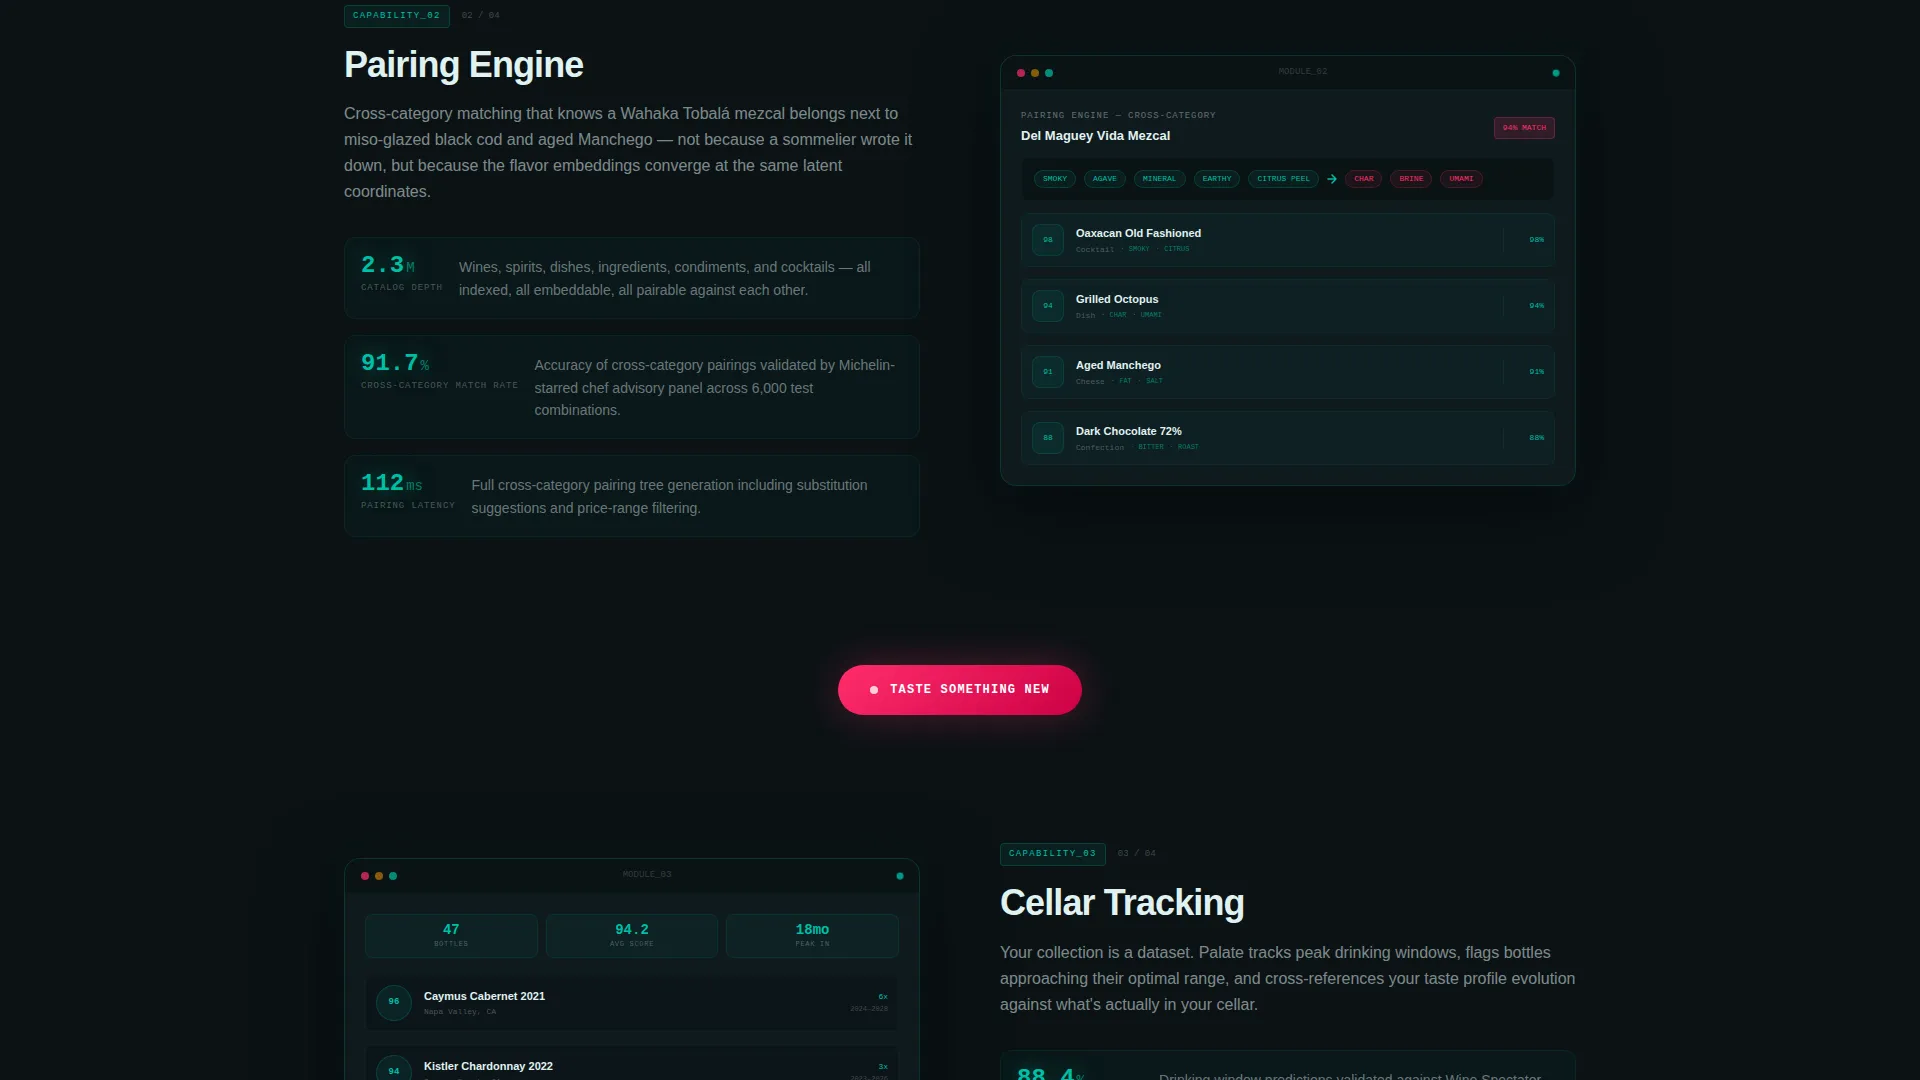The image size is (1920, 1080).
Task: Click the MODULE_03 title label
Action: point(647,875)
